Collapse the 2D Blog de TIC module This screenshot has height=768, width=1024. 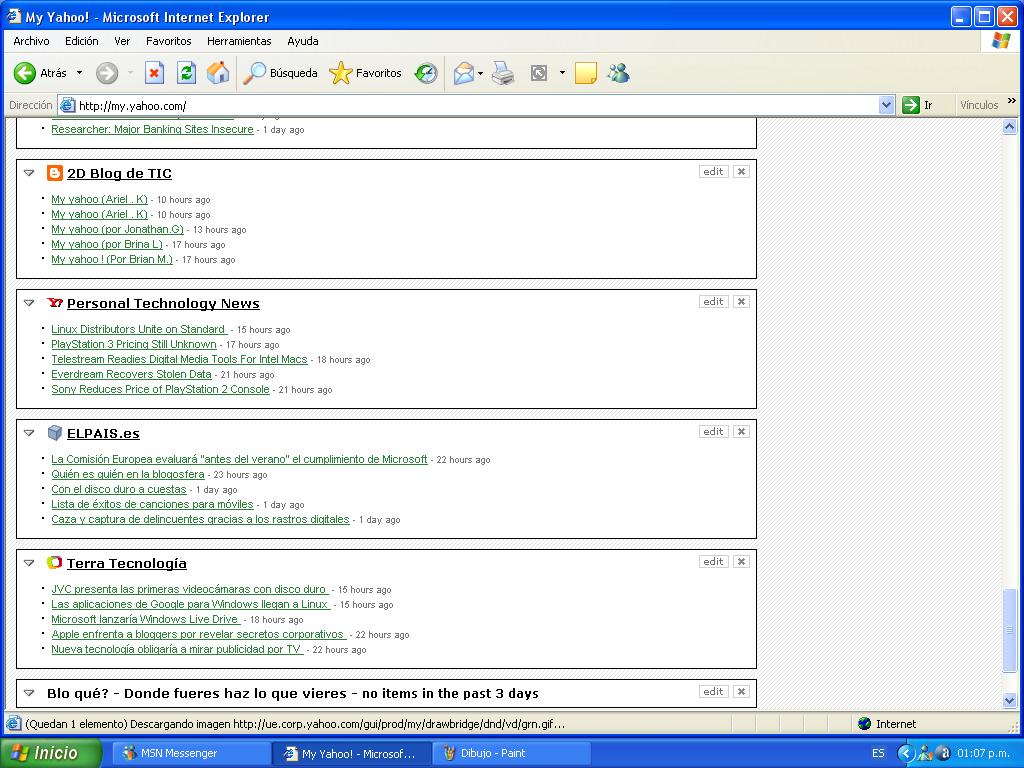[x=29, y=173]
